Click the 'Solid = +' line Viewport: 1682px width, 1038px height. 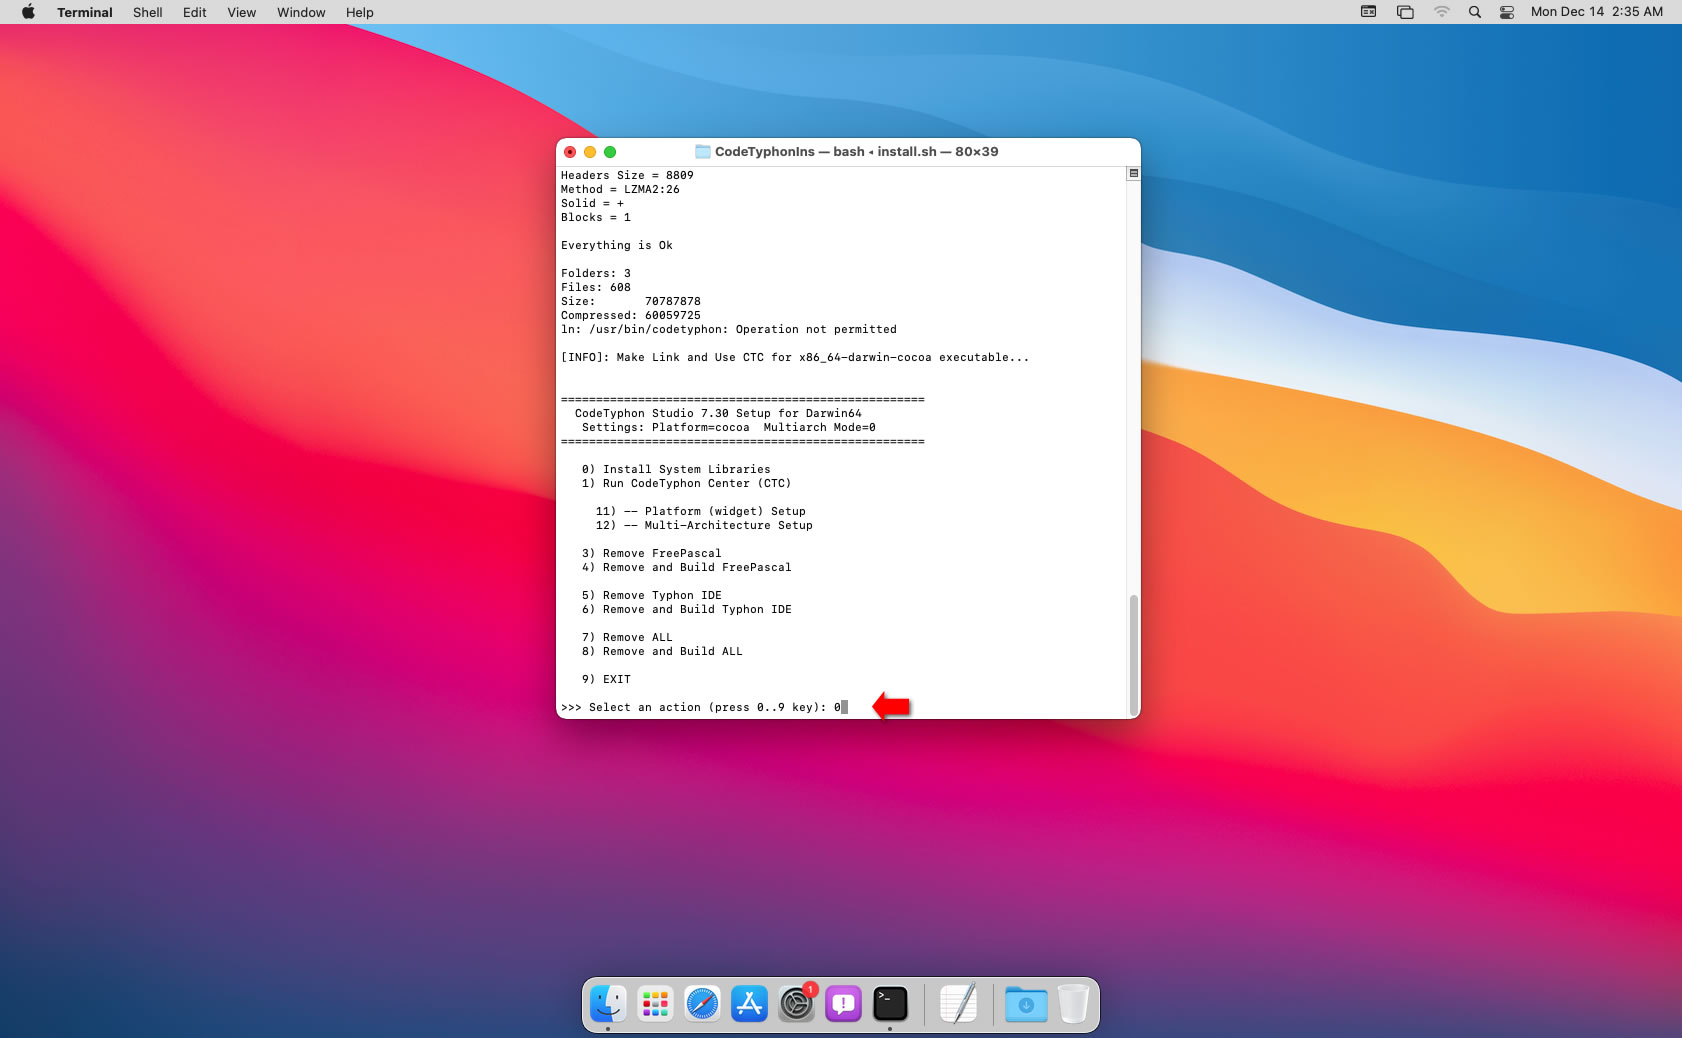click(x=592, y=203)
